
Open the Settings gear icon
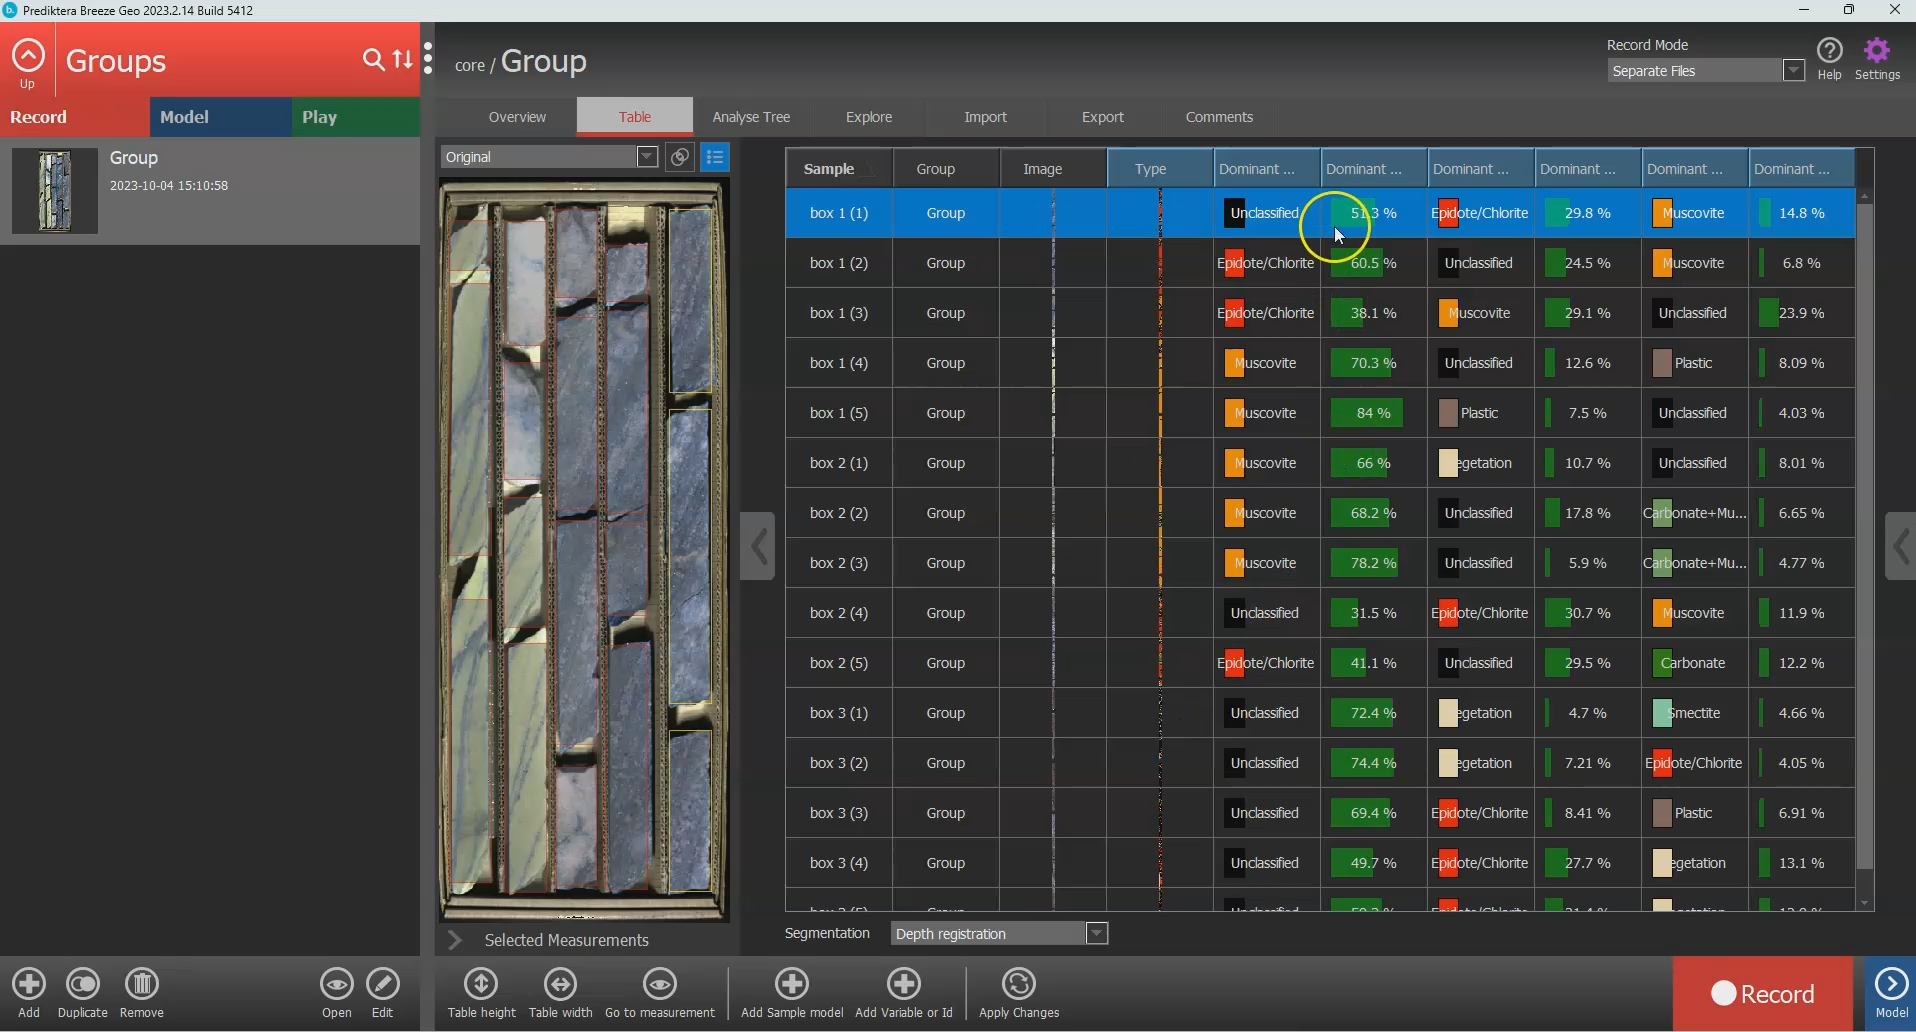click(1877, 52)
